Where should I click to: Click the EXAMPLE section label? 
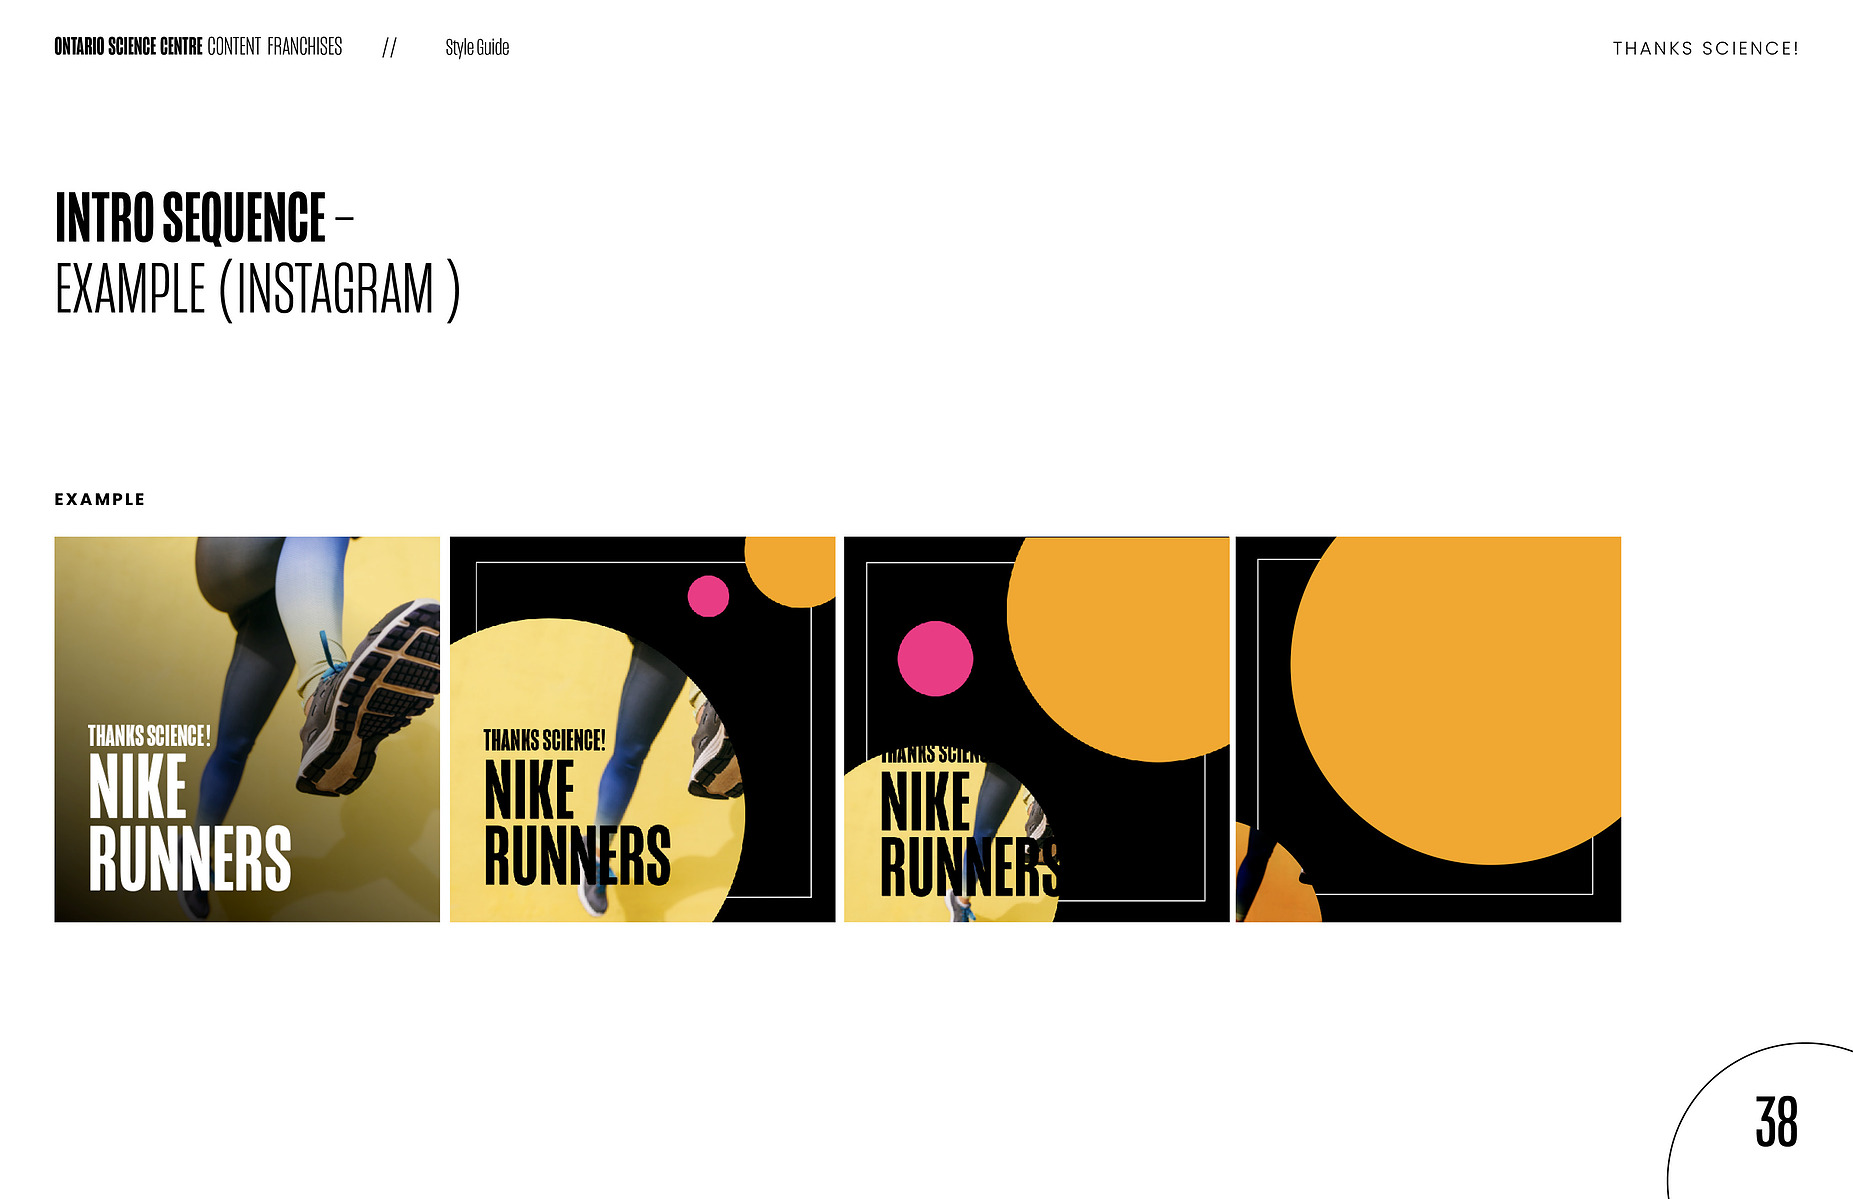coord(100,499)
